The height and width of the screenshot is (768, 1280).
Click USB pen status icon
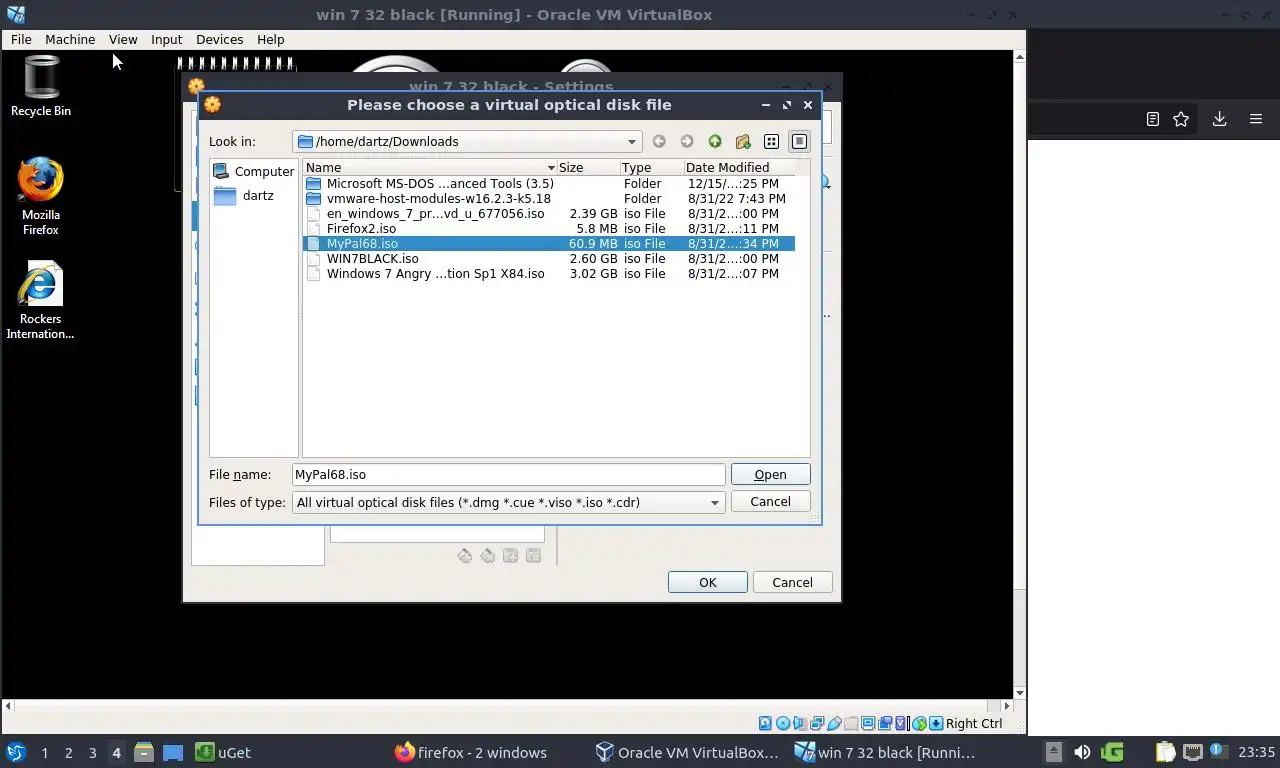tap(834, 724)
